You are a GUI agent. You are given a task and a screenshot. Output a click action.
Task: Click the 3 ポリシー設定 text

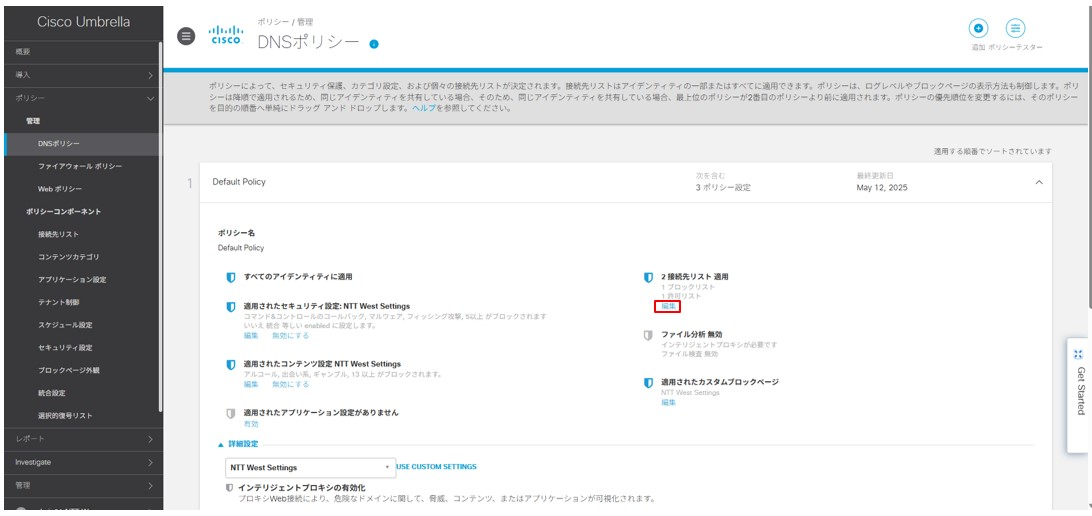pos(723,187)
